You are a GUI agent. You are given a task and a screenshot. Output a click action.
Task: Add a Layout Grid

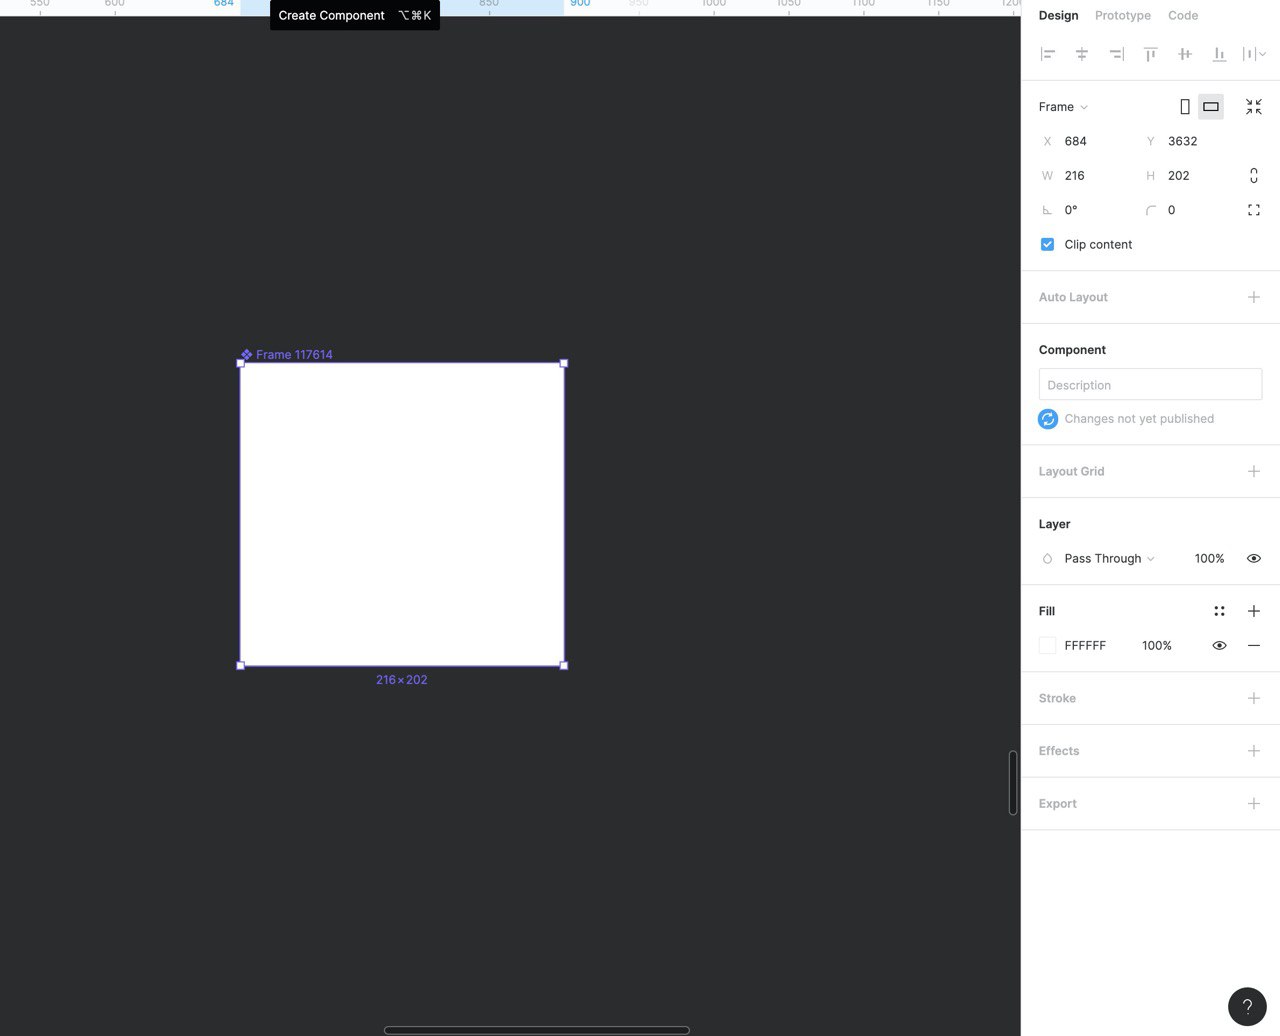1254,471
